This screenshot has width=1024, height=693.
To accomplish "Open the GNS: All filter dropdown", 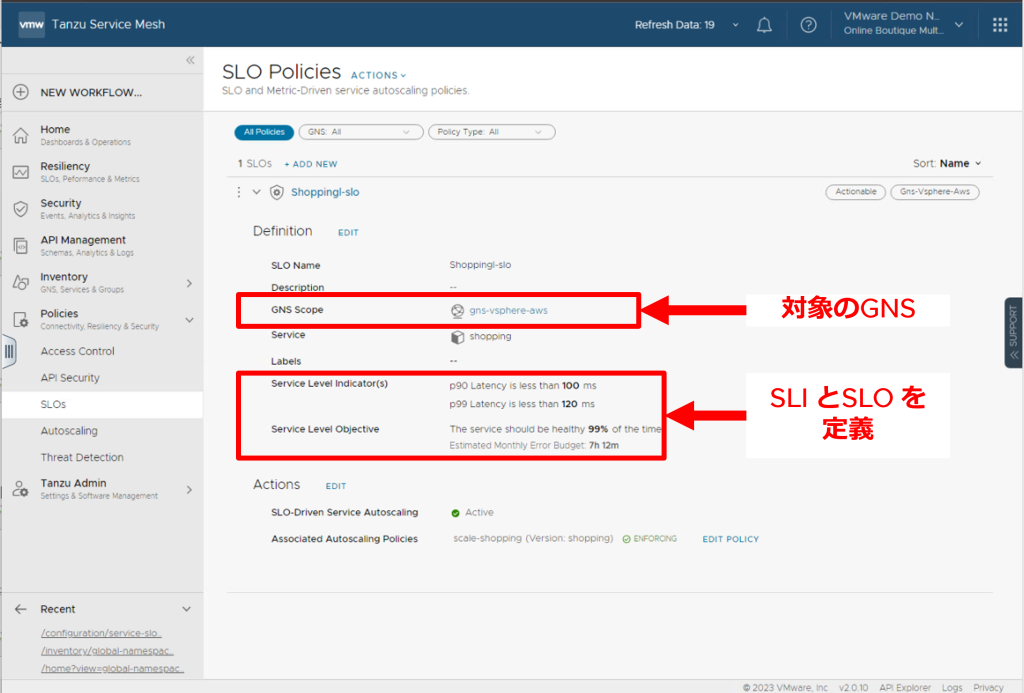I will point(360,132).
